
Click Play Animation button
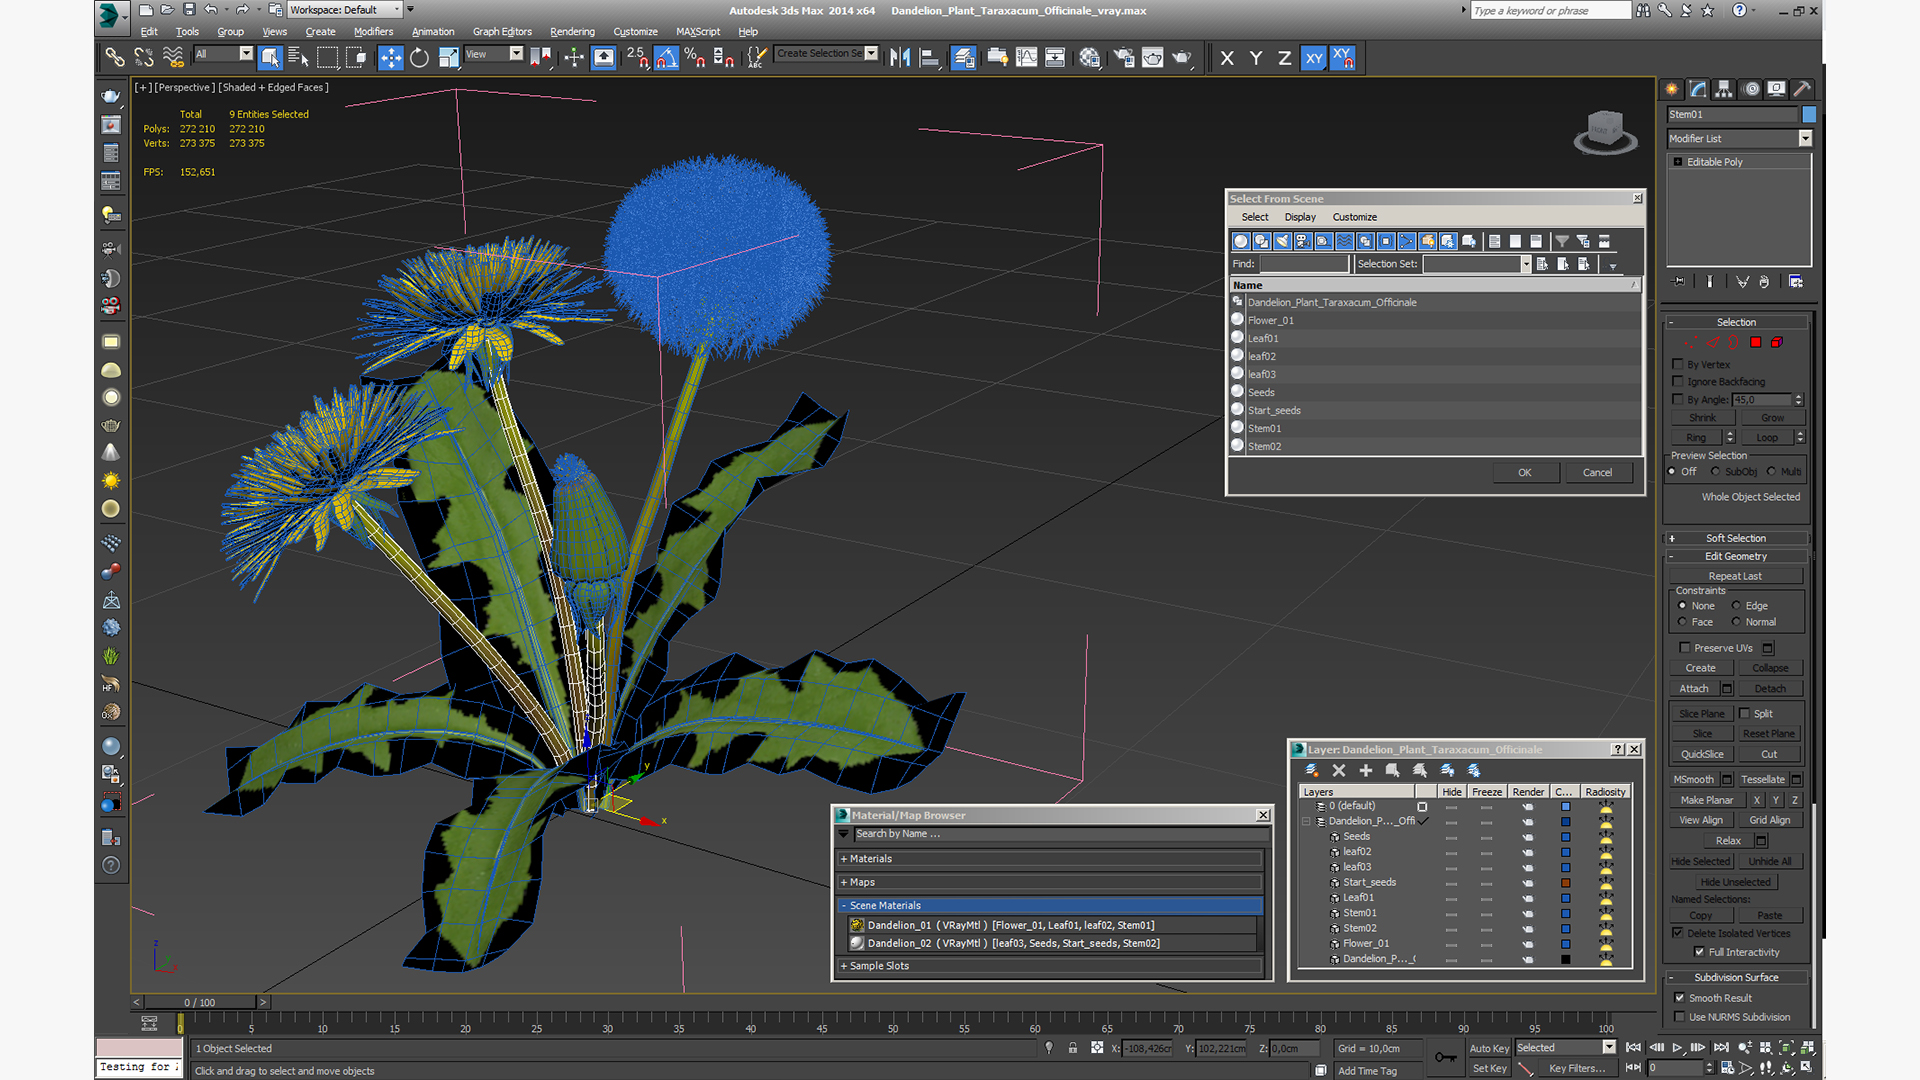(x=1677, y=1048)
